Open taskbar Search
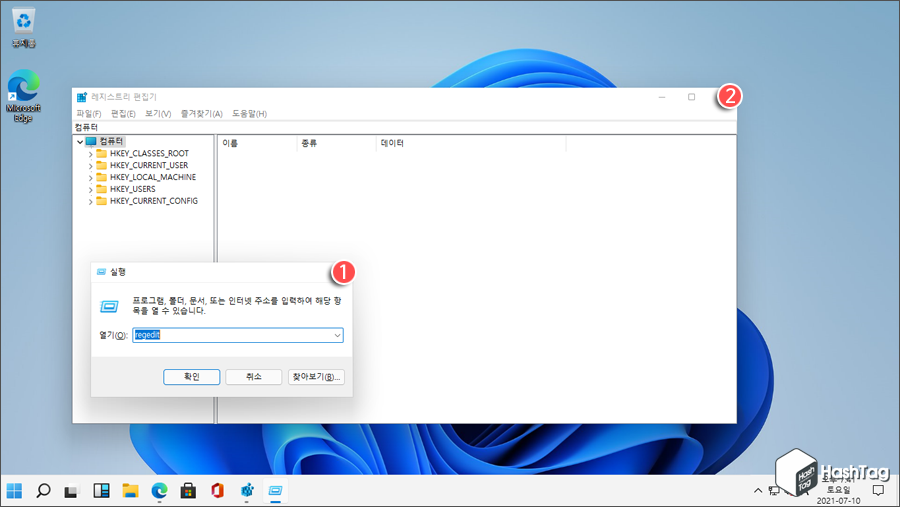This screenshot has height=507, width=900. coord(43,491)
